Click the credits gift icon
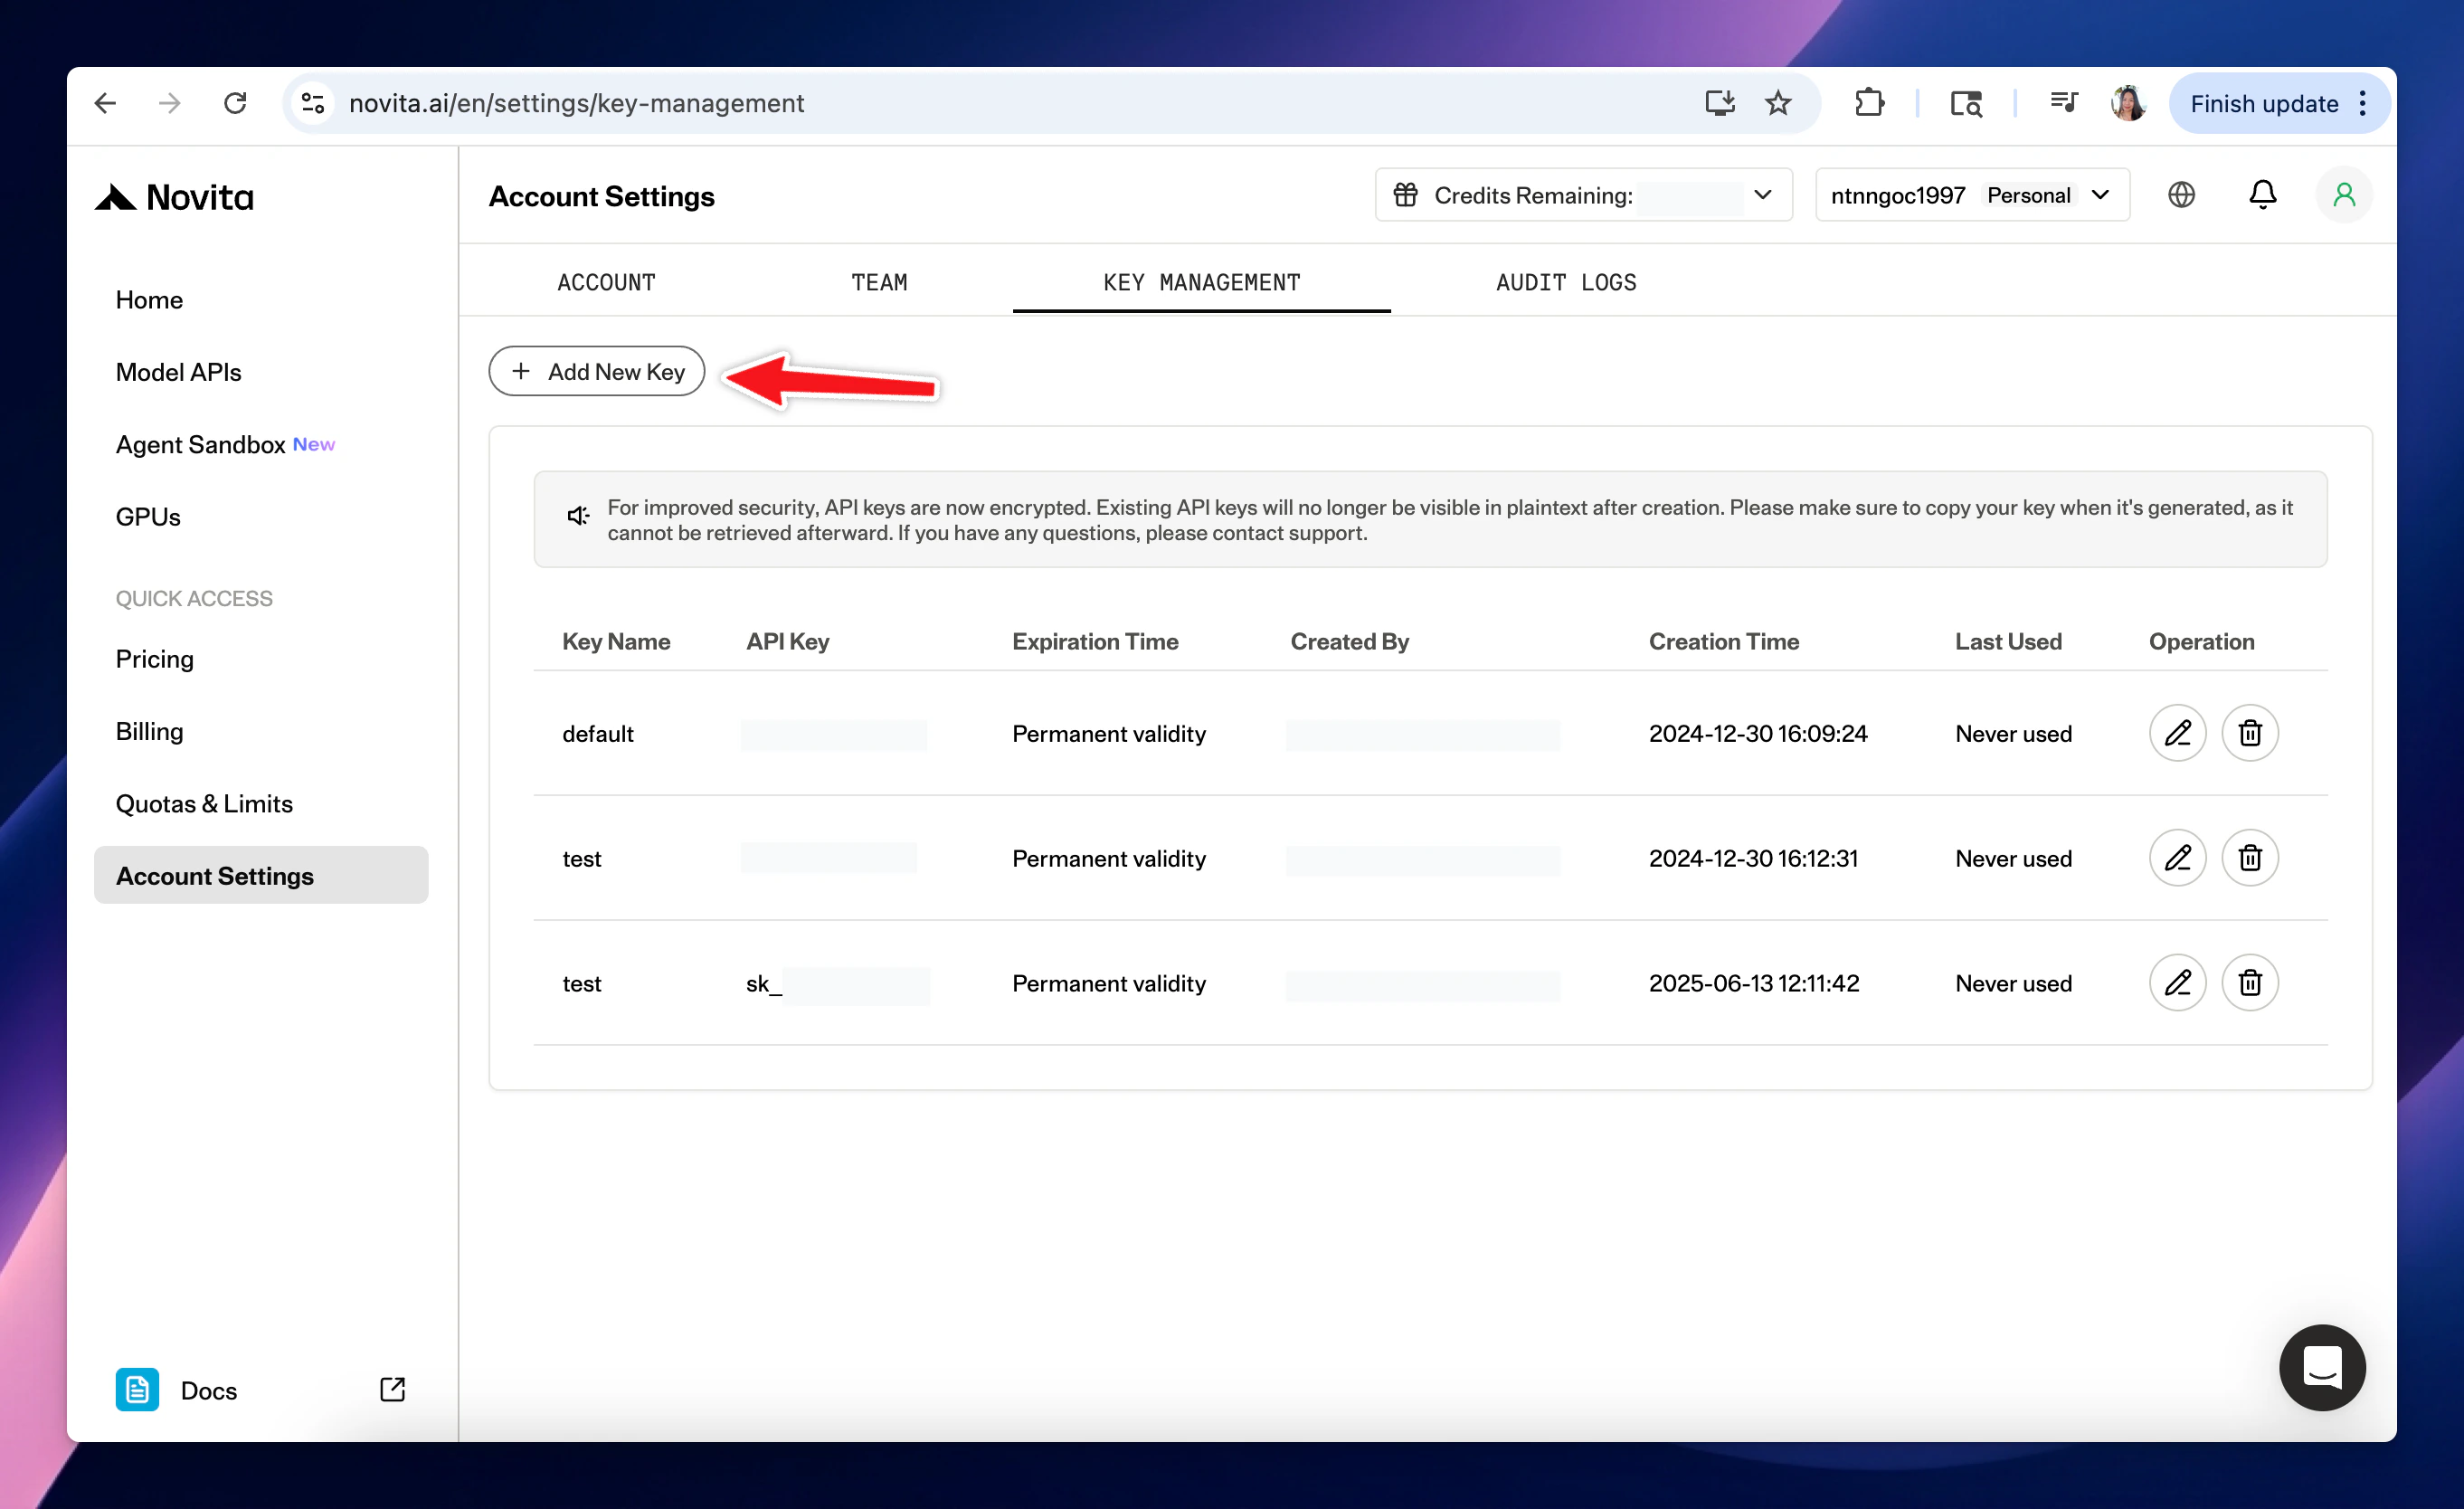2464x1509 pixels. tap(1405, 195)
